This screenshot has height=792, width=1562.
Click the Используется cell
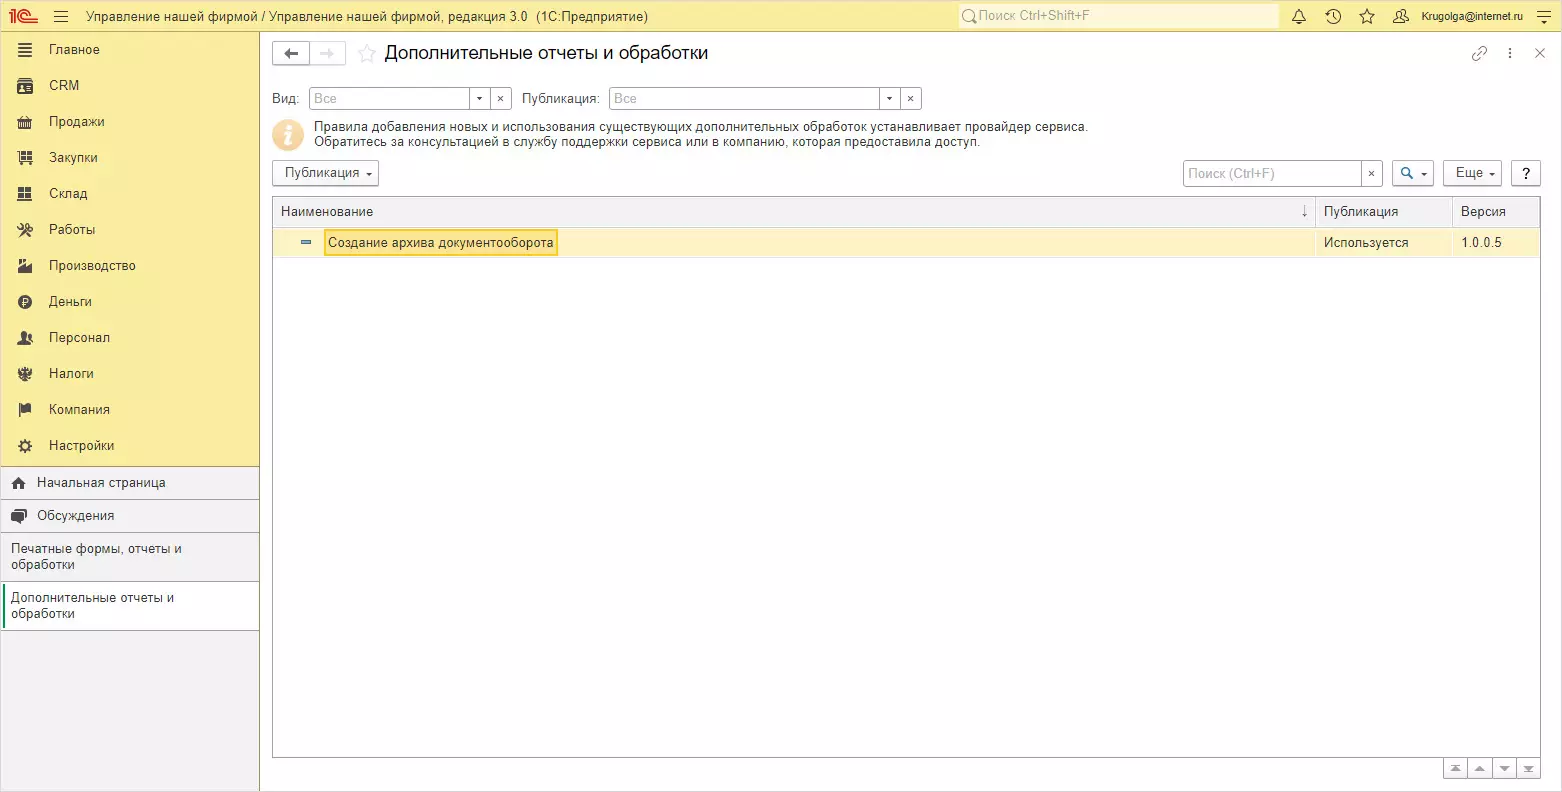tap(1383, 243)
